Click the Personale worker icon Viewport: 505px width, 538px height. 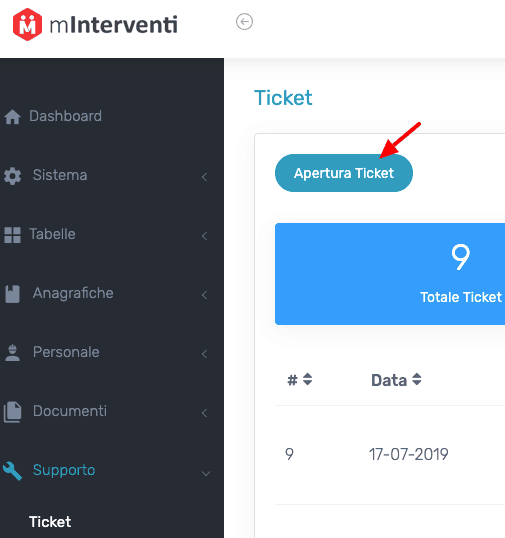[12, 353]
